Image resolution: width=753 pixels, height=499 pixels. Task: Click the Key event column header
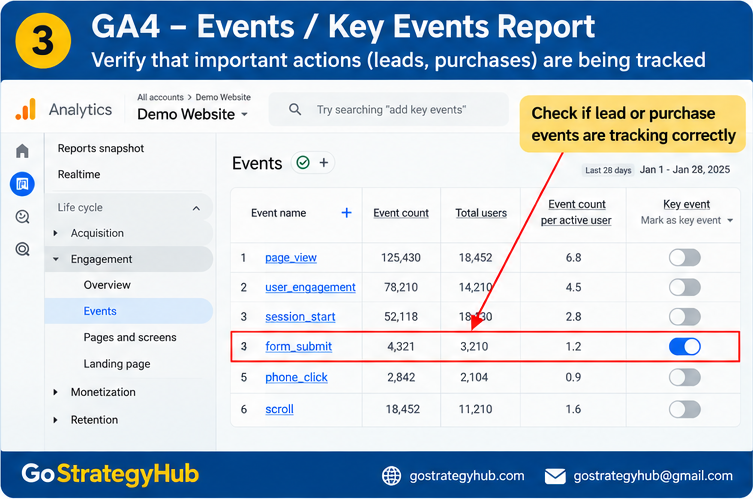click(686, 204)
